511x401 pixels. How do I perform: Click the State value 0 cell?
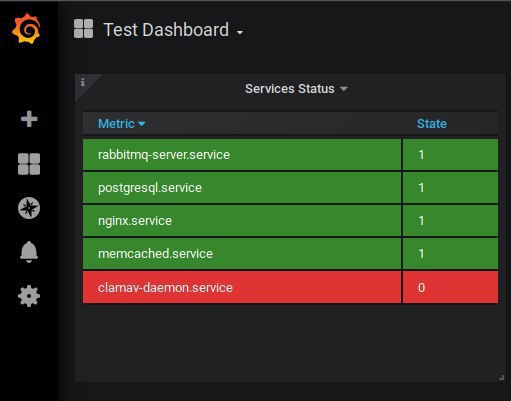450,287
